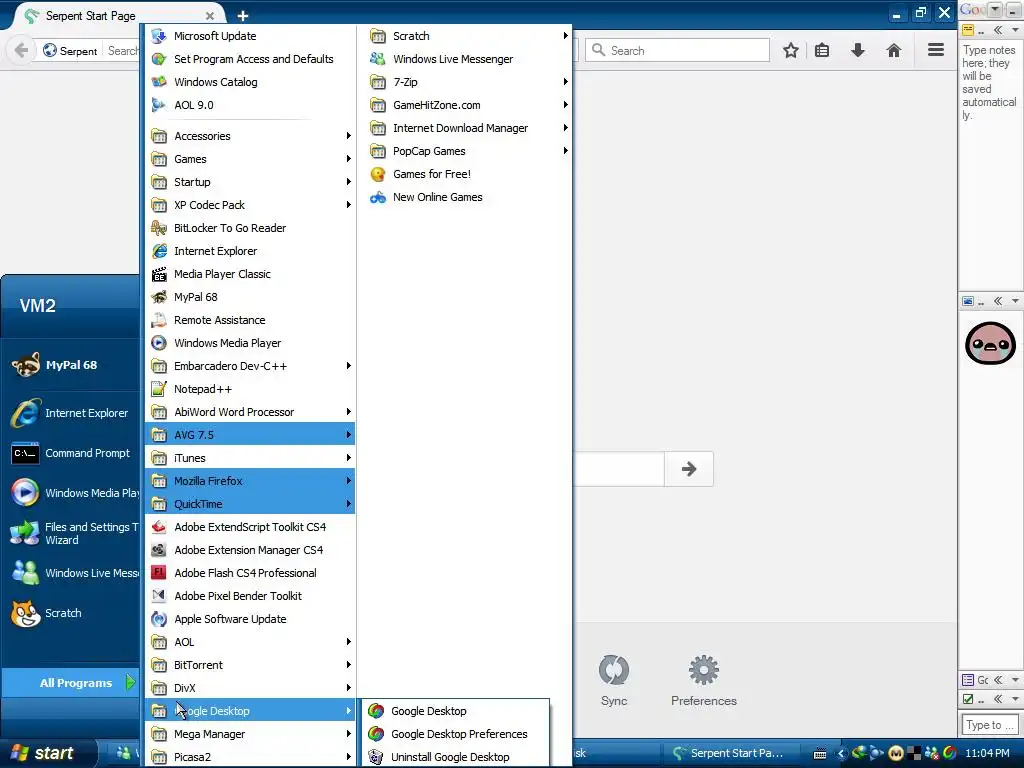The image size is (1024, 768).
Task: Open Preferences gear on start page
Action: pyautogui.click(x=703, y=680)
